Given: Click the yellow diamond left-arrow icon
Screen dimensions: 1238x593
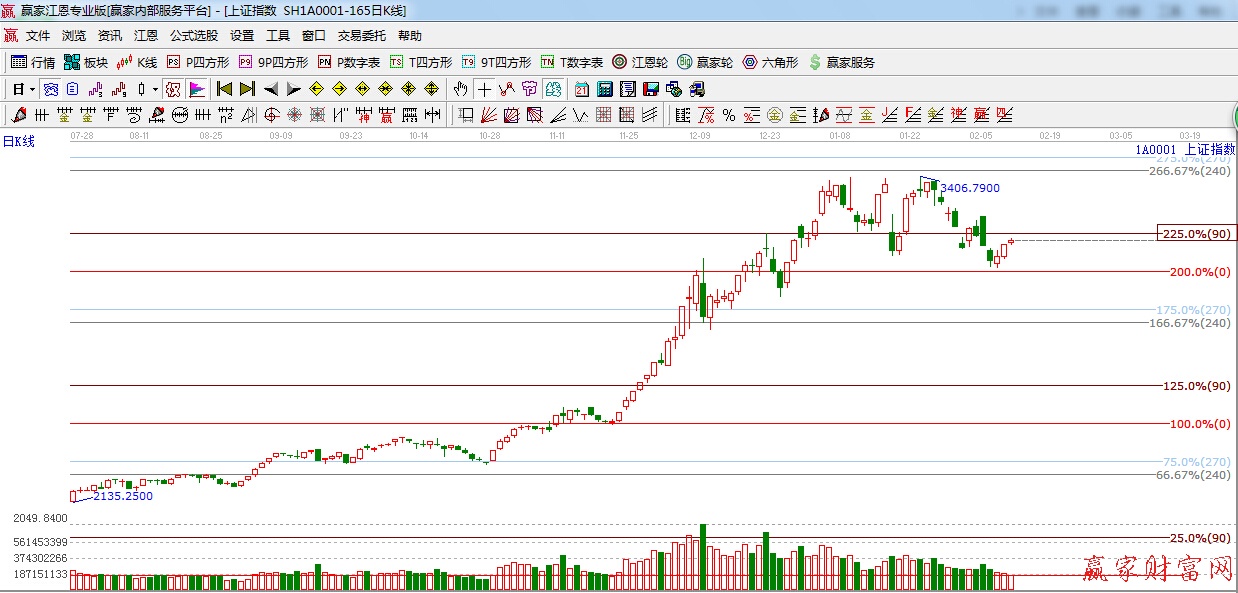Looking at the screenshot, I should pos(316,89).
